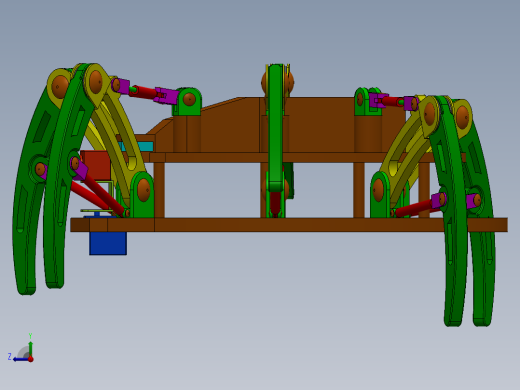Click the blue Z axis of the orientation triad
This screenshot has width=520, height=390.
(21, 359)
